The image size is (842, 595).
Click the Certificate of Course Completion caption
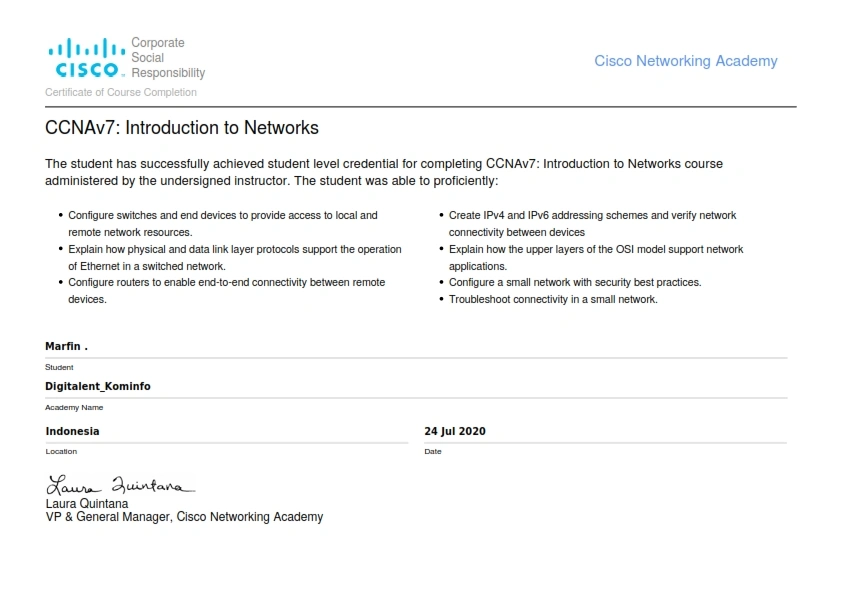coord(121,92)
